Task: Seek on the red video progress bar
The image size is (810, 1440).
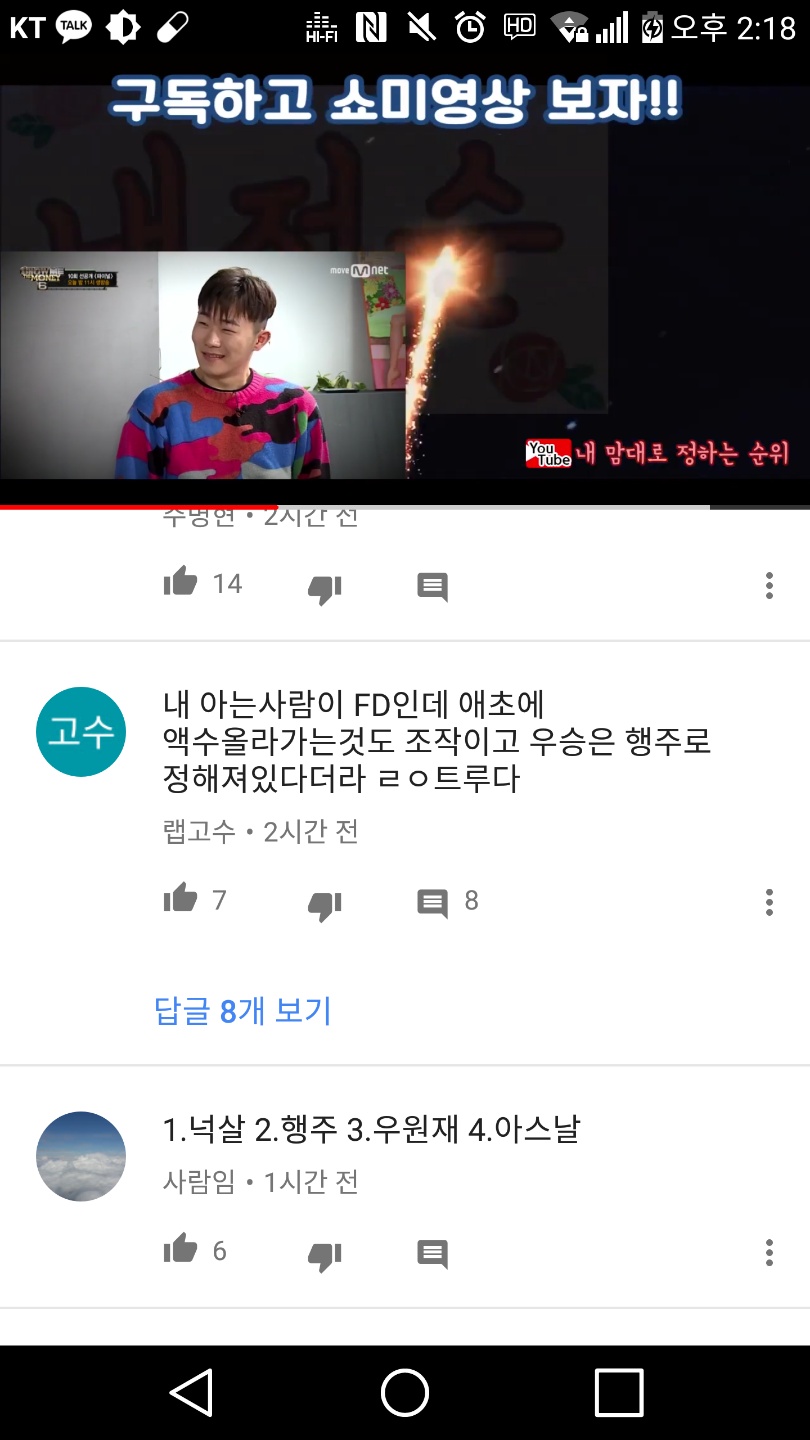Action: (x=405, y=507)
